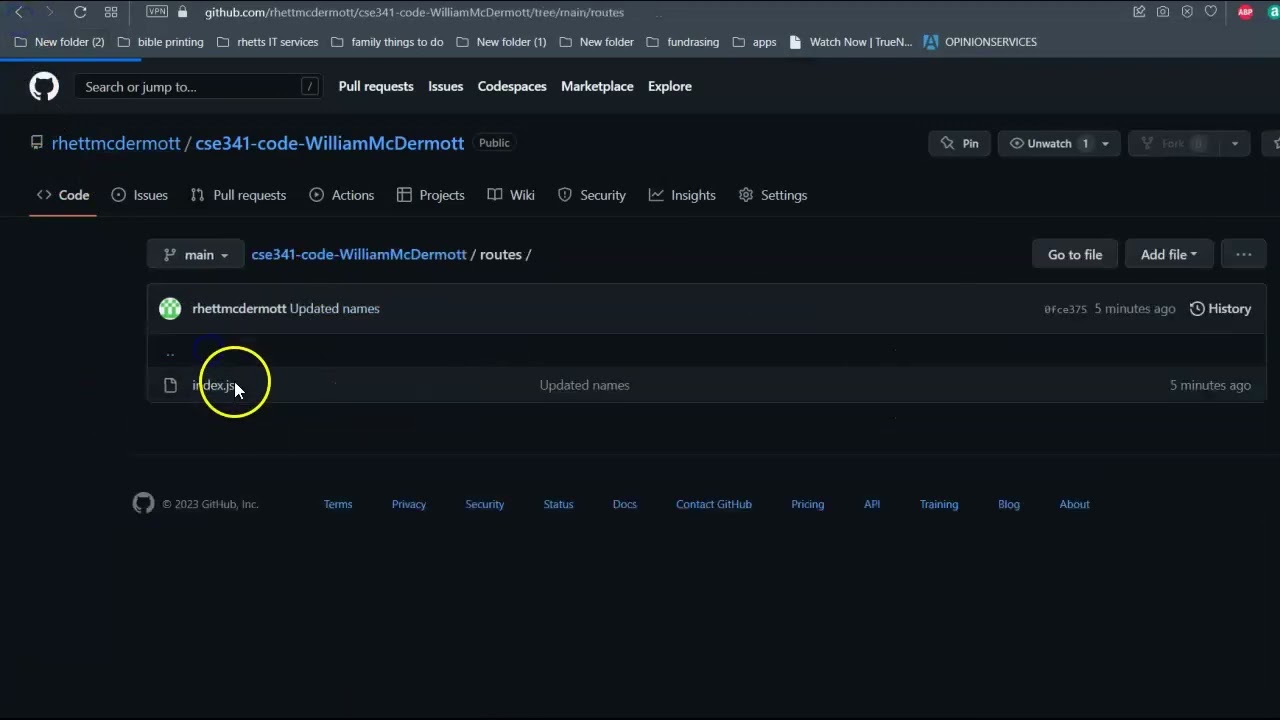The image size is (1280, 720).
Task: Click the padlock site security icon
Action: 182,12
